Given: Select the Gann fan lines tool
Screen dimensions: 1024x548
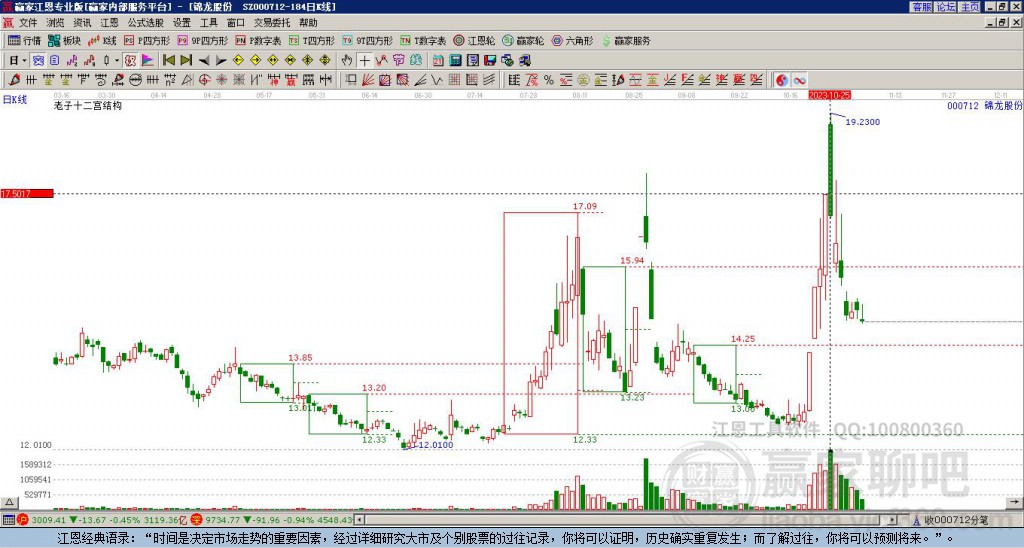Looking at the screenshot, I should tap(368, 80).
